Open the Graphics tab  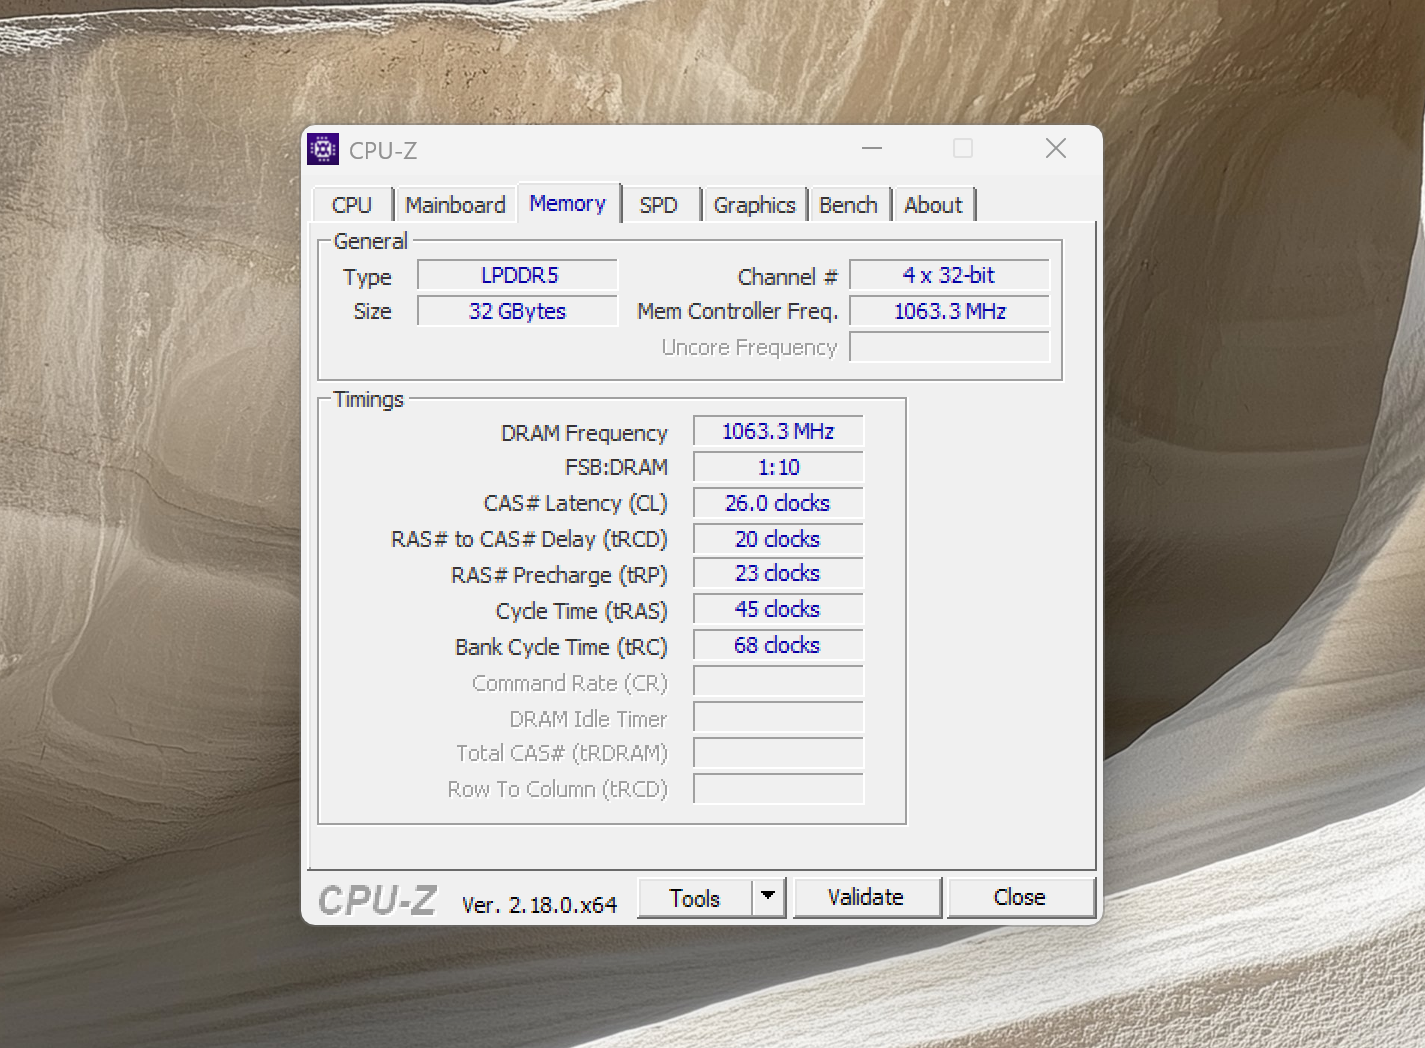(754, 205)
